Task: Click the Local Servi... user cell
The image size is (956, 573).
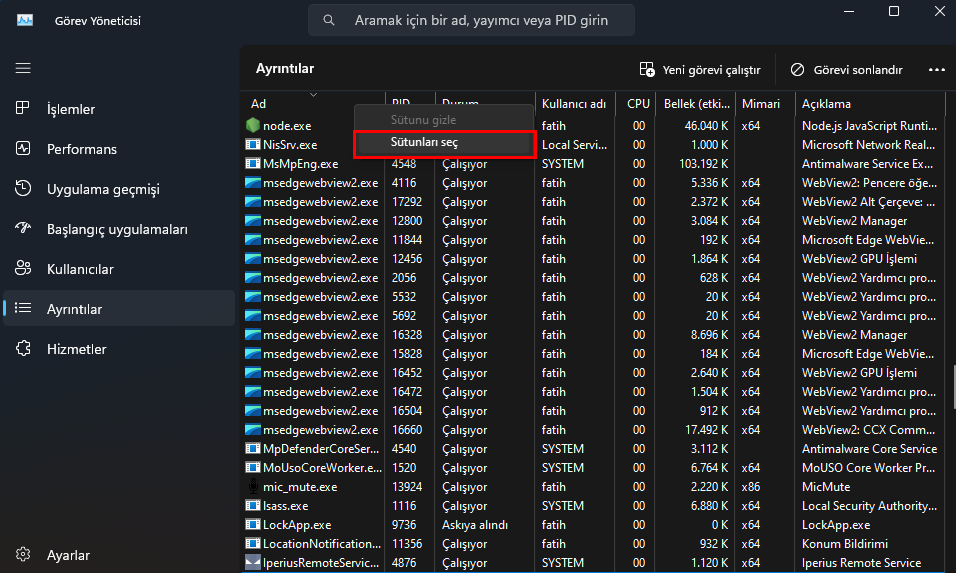Action: point(574,144)
